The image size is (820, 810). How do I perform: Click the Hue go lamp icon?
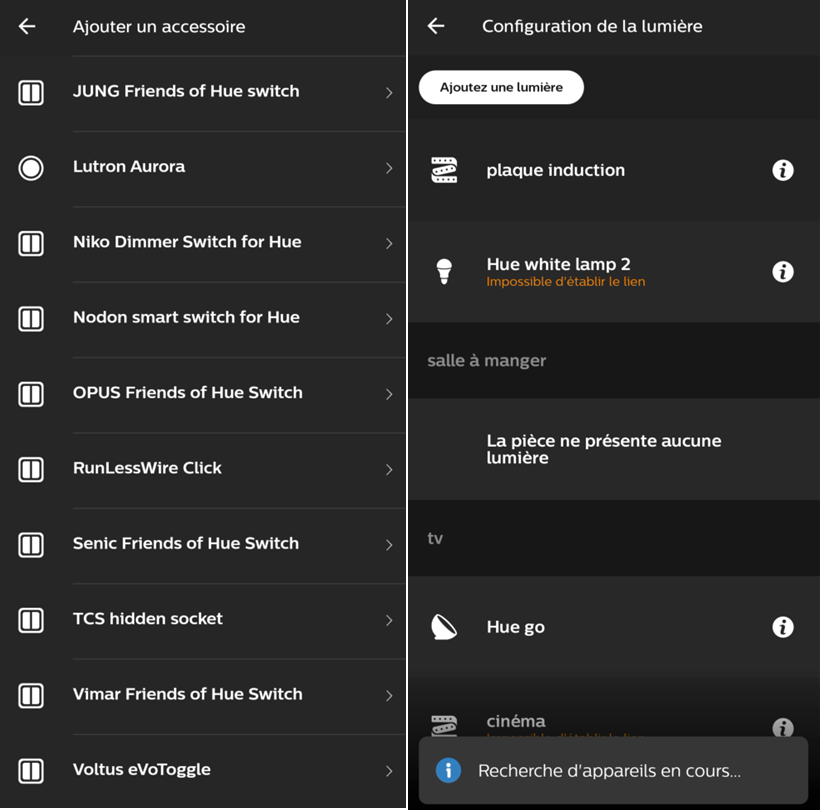444,627
